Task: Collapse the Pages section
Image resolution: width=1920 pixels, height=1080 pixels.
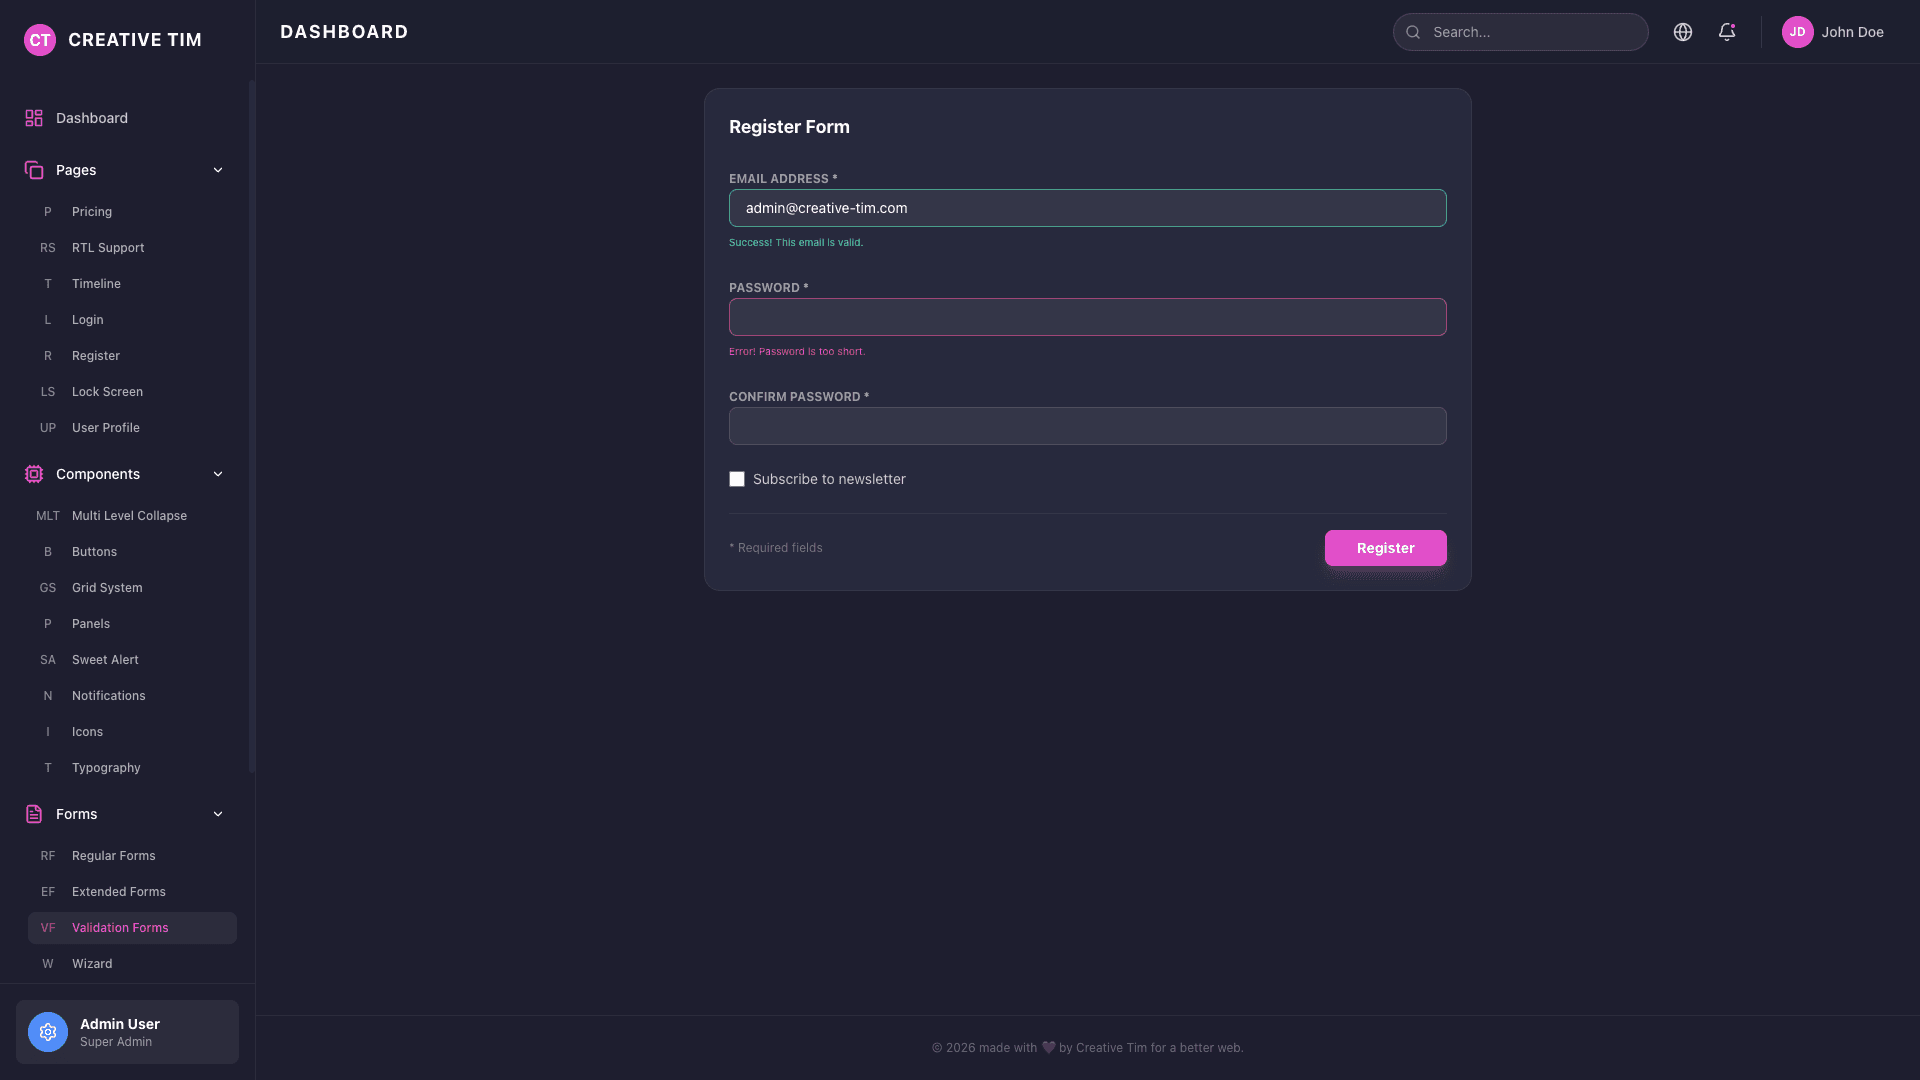Action: pos(218,170)
